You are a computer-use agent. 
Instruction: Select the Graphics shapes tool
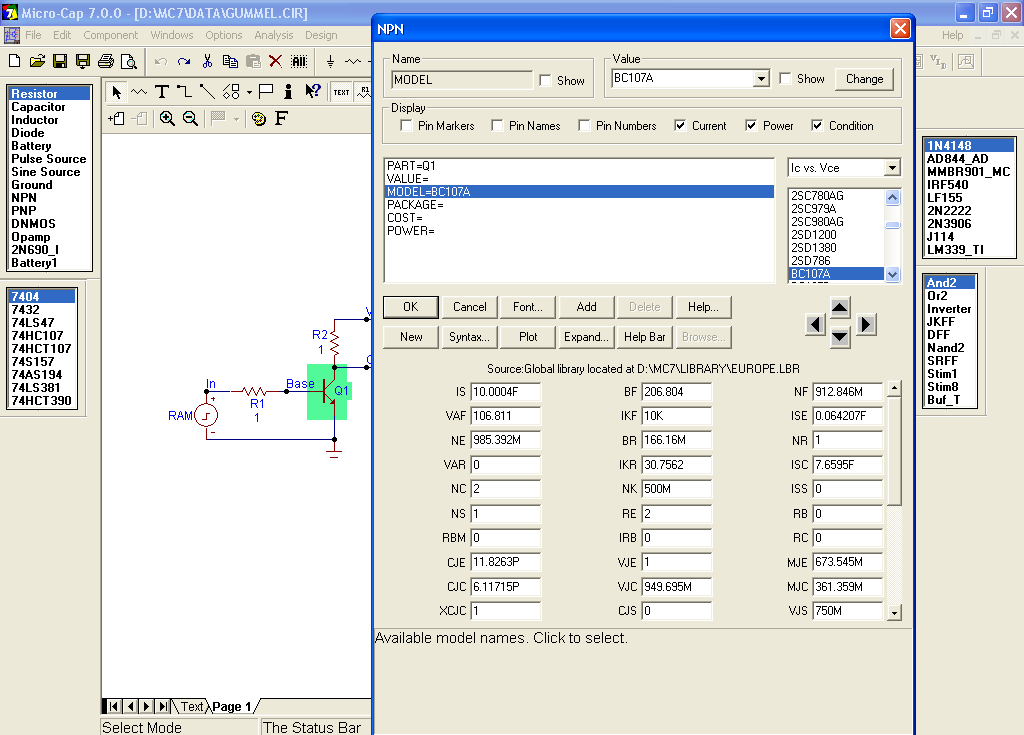point(231,91)
